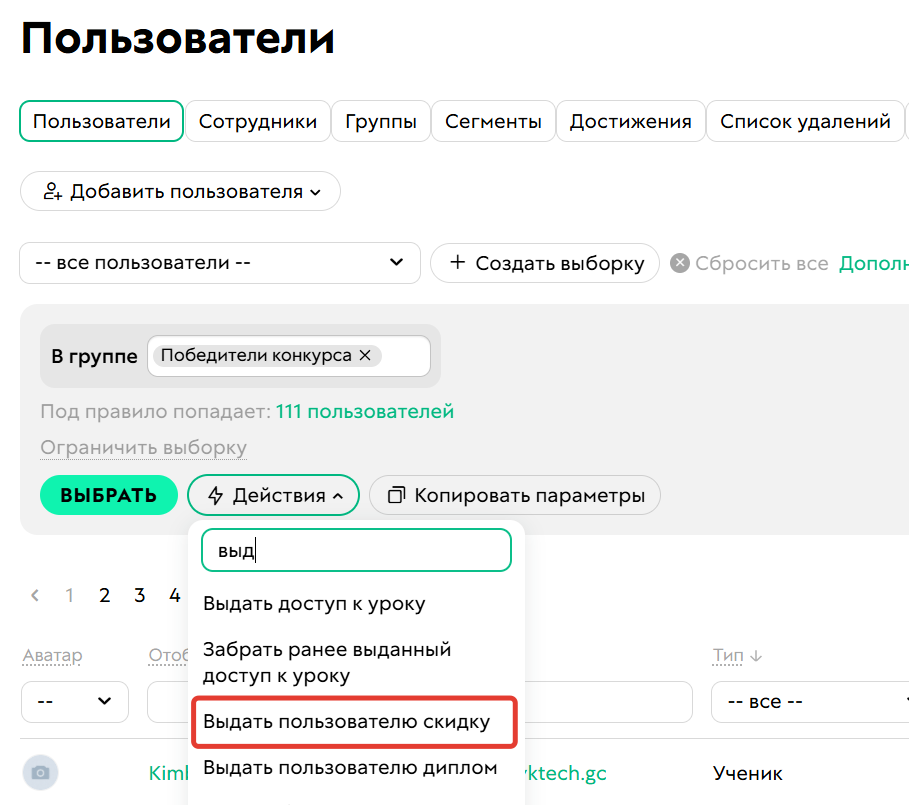Click the camera avatar placeholder icon

[41, 772]
